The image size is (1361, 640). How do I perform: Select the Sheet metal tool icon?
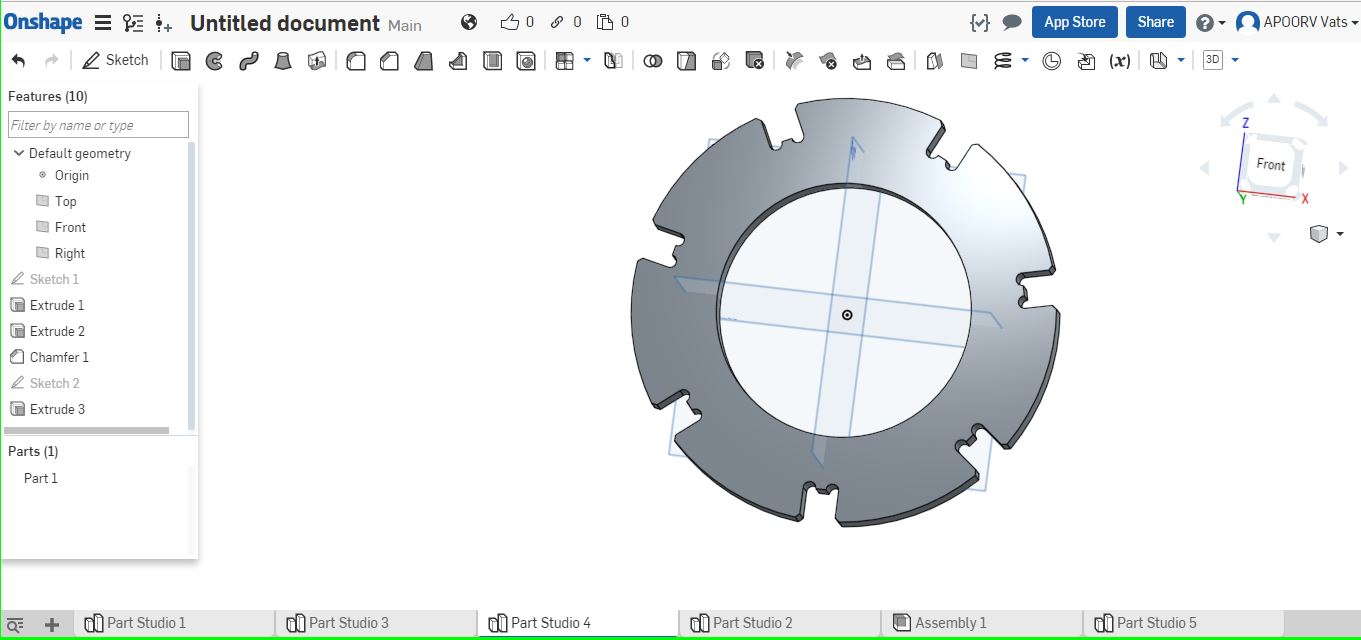click(1159, 61)
